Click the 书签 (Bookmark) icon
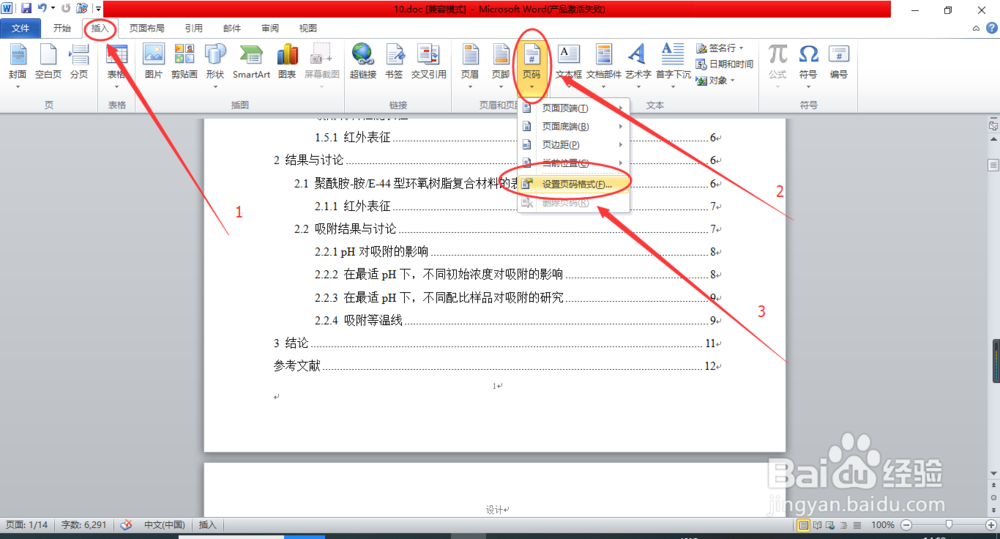Viewport: 1000px width, 539px height. (x=394, y=62)
